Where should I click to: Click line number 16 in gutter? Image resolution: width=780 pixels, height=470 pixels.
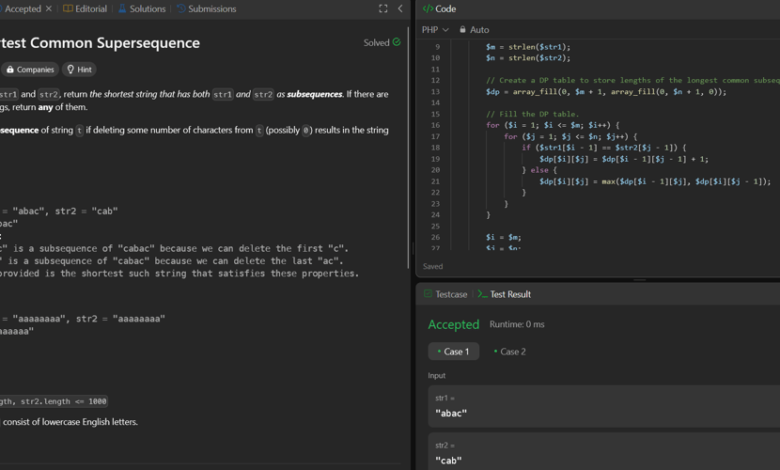coord(435,125)
